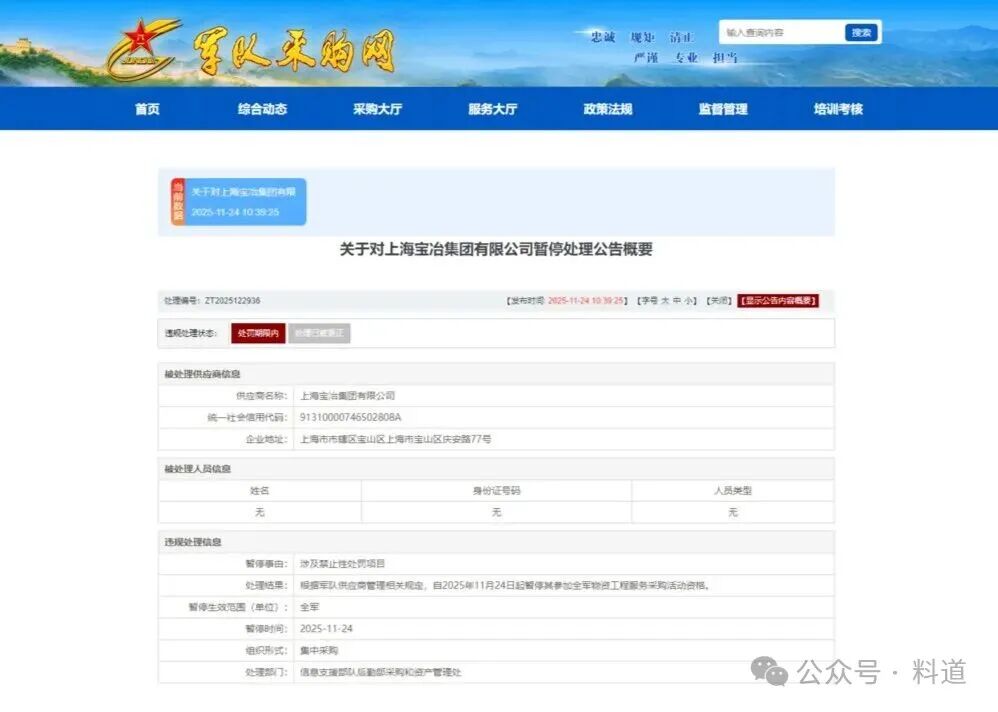Click the blue 搜索 search button

[x=861, y=32]
